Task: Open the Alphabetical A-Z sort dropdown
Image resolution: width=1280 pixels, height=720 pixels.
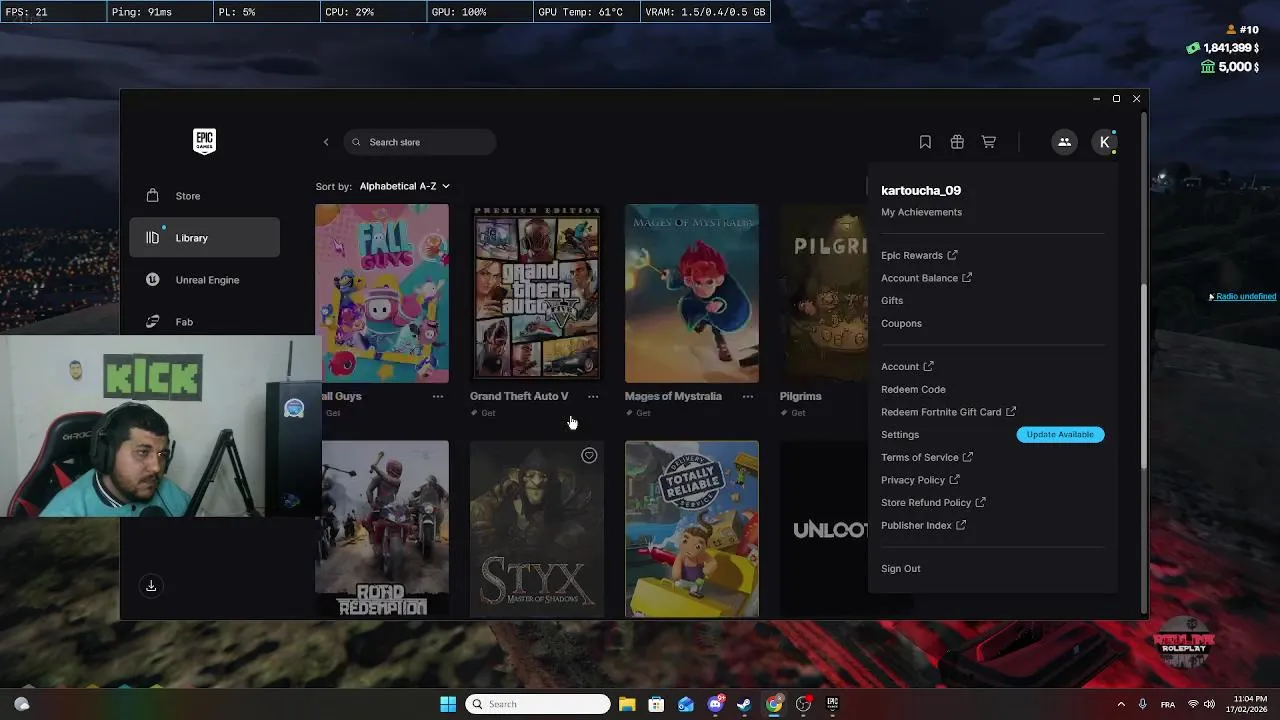Action: (x=405, y=186)
